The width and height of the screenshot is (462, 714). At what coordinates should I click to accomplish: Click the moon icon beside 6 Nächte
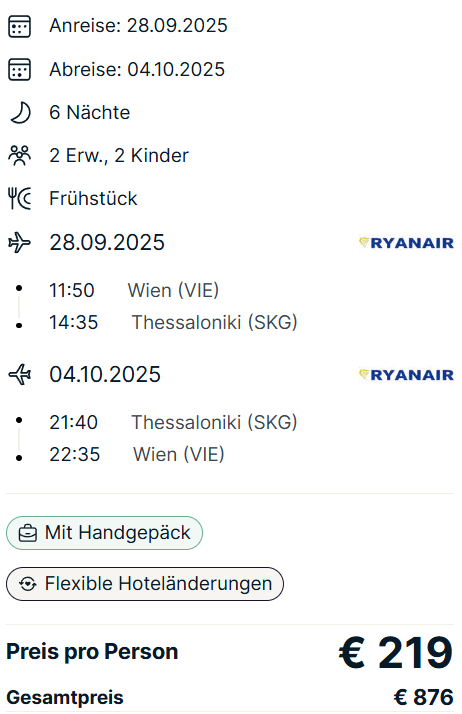[20, 112]
